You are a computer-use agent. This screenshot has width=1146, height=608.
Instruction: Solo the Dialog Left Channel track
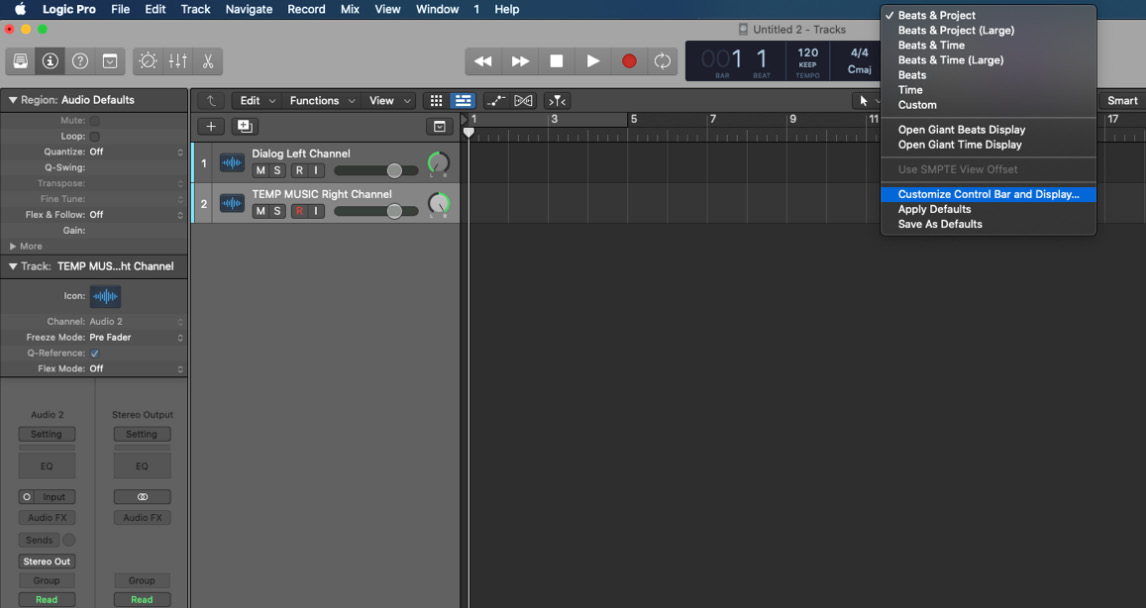277,171
